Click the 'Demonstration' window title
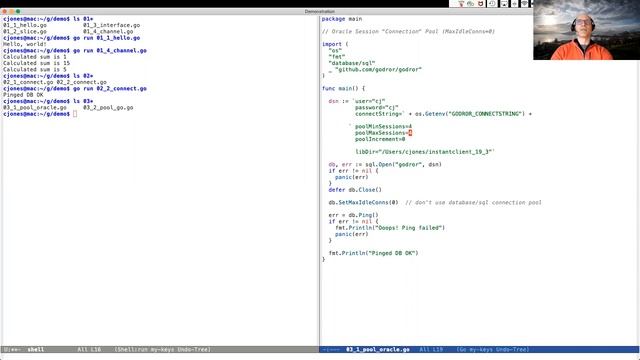640x360 pixels. tap(320, 11)
